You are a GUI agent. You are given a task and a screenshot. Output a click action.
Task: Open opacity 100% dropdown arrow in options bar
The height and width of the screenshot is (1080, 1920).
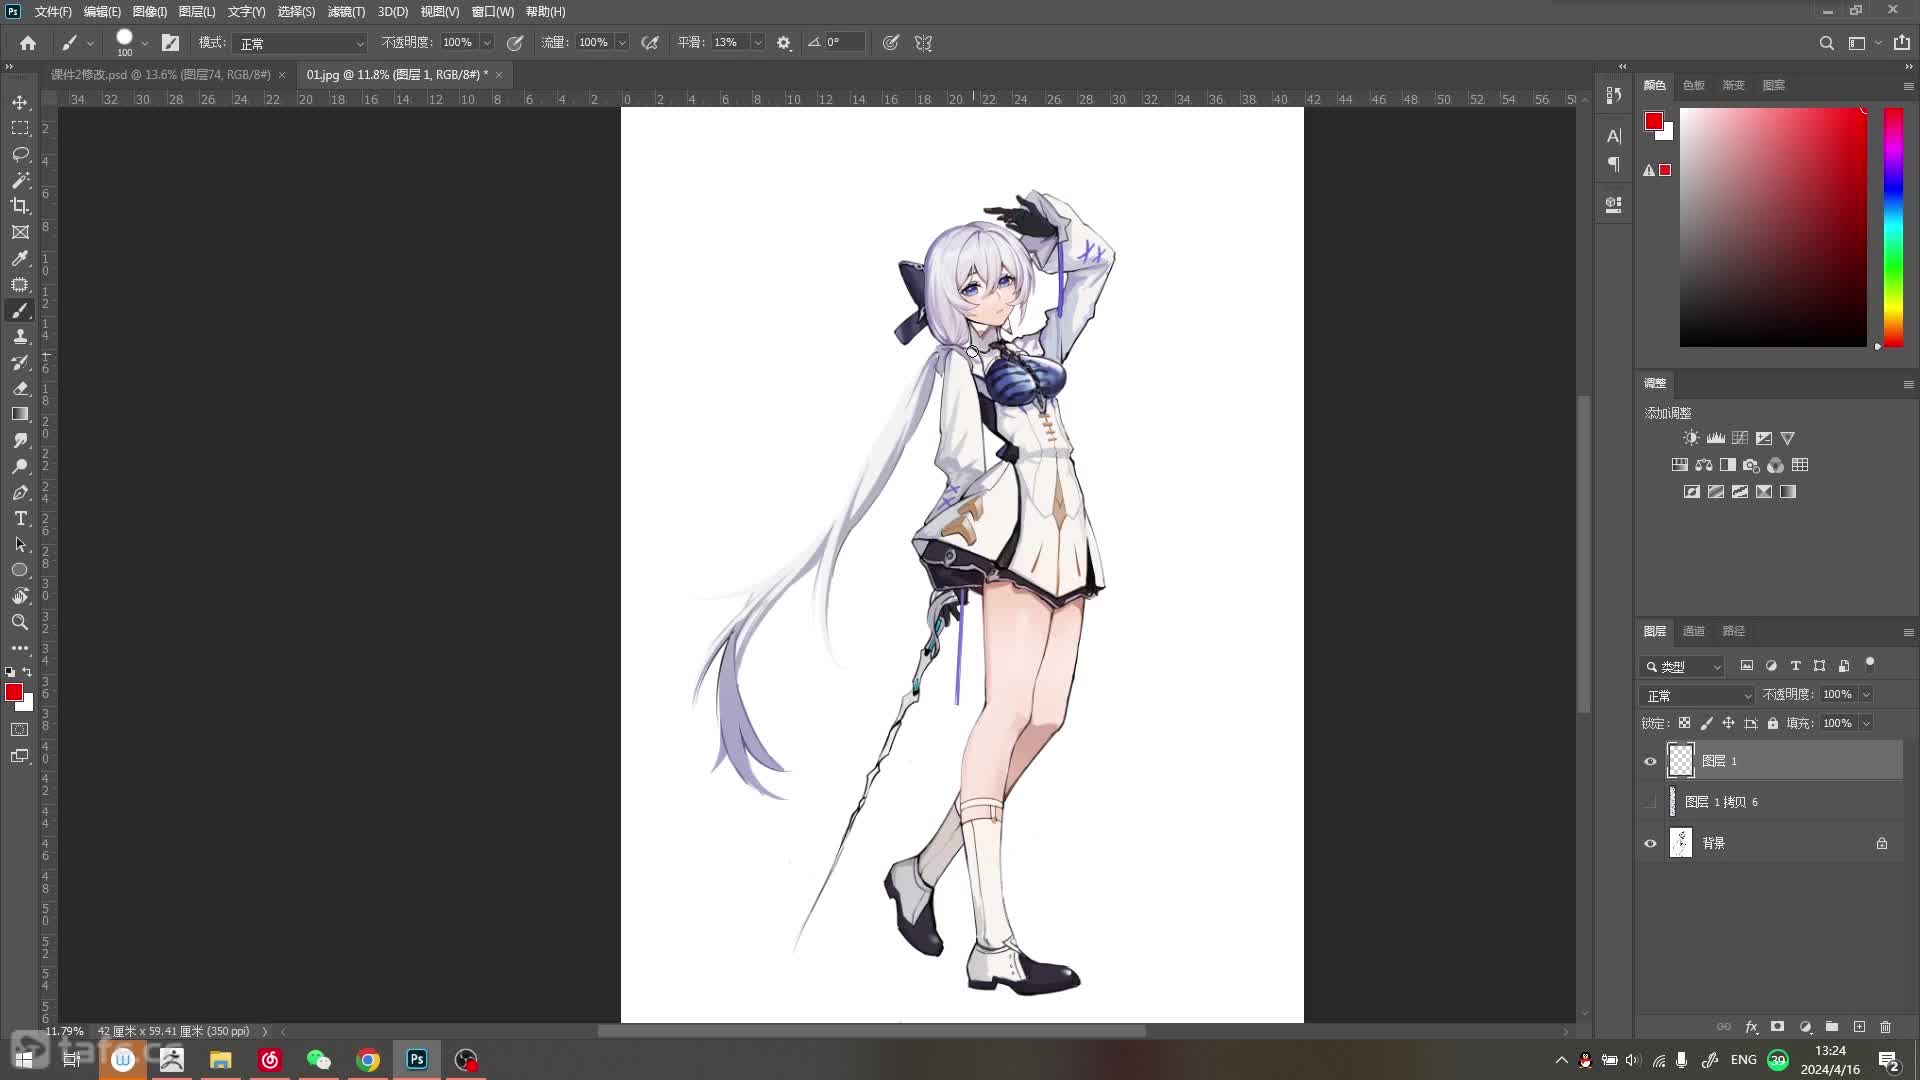[x=487, y=43]
